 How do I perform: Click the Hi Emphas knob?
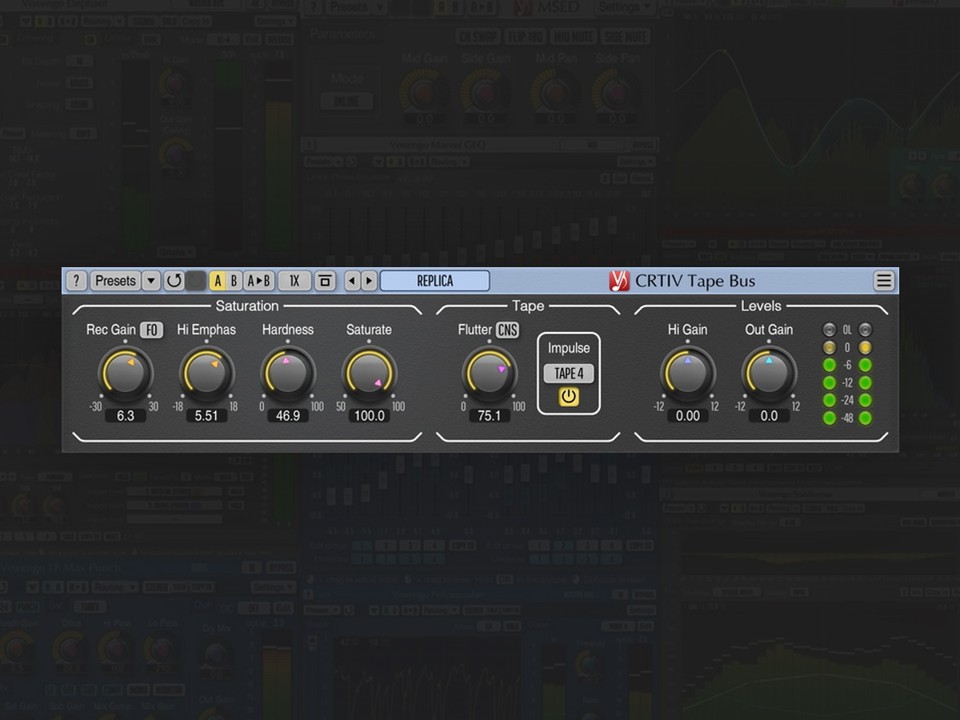tap(206, 373)
